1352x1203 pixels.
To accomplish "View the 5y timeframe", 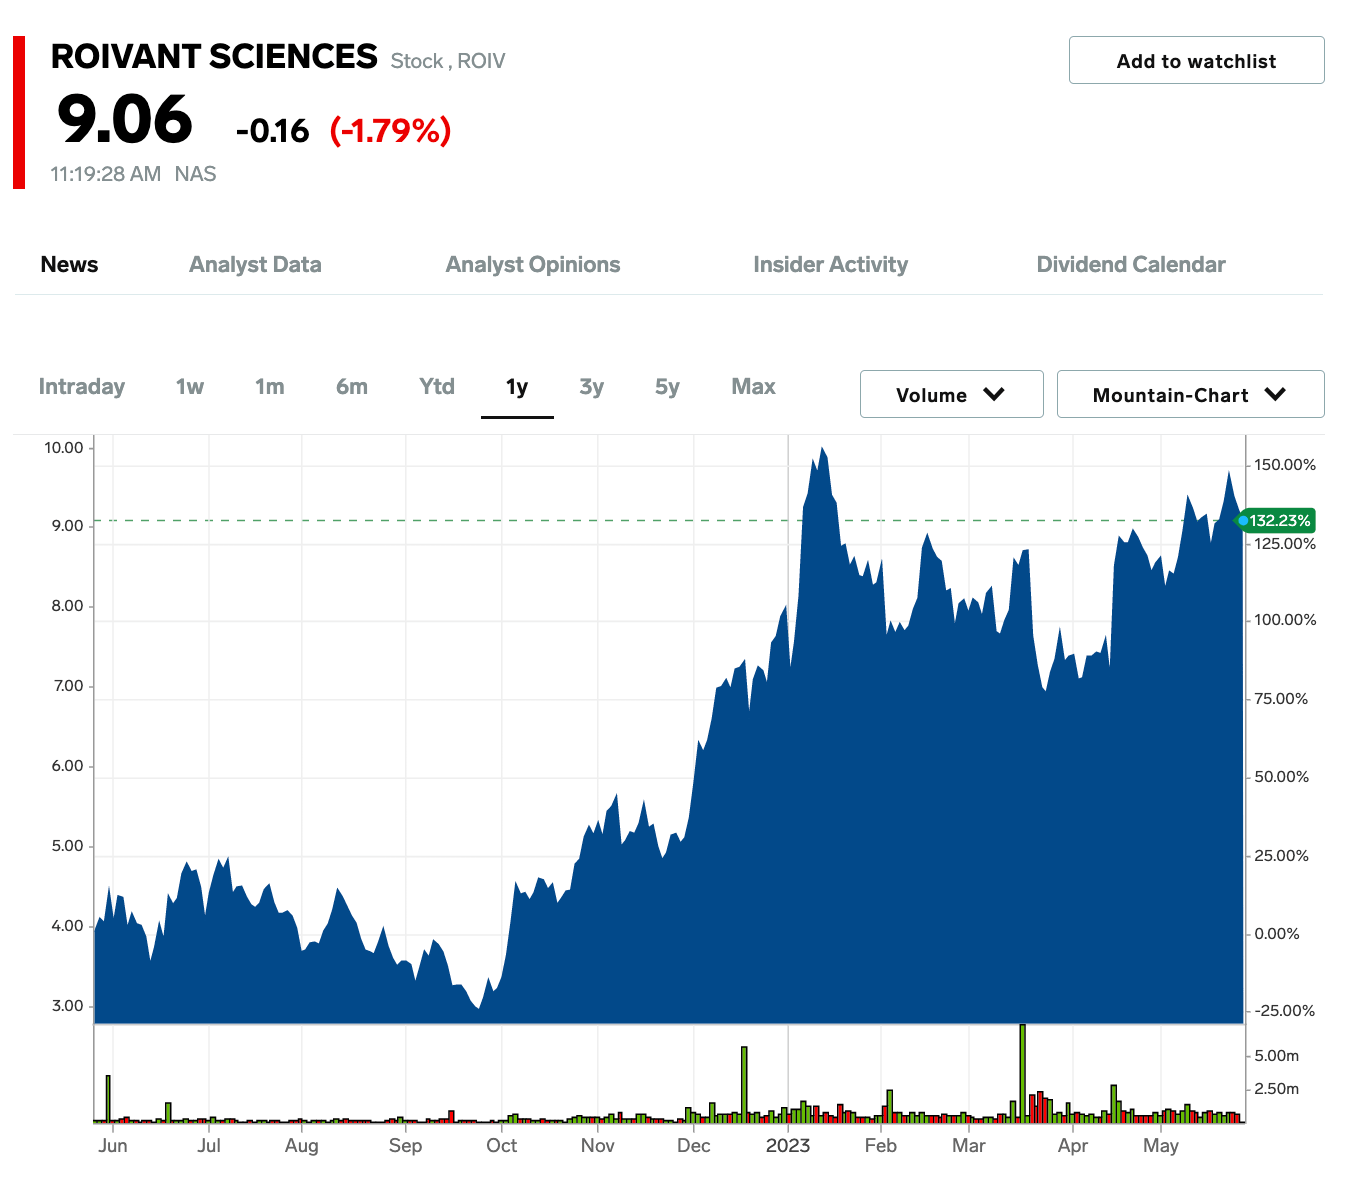I will (665, 387).
